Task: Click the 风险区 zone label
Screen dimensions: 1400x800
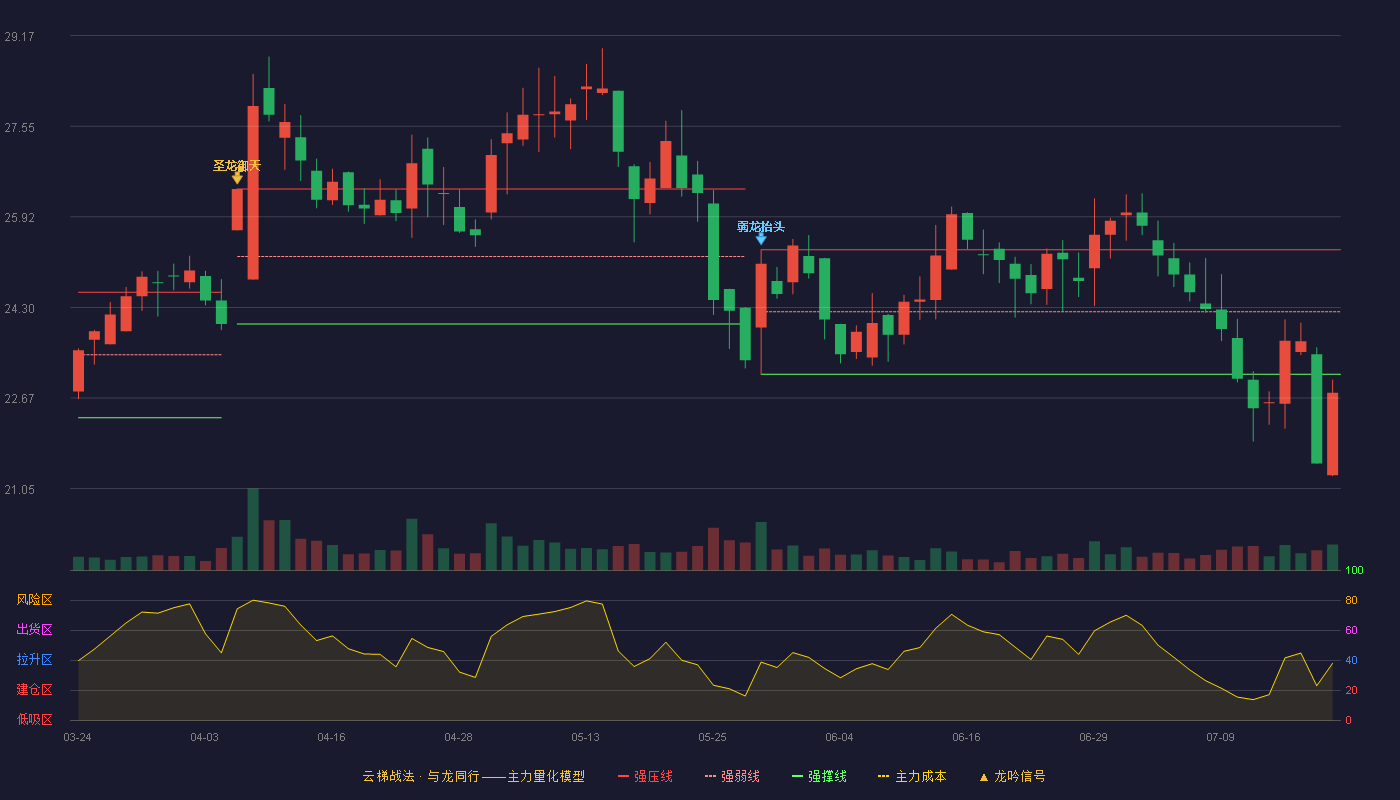Action: (x=34, y=600)
